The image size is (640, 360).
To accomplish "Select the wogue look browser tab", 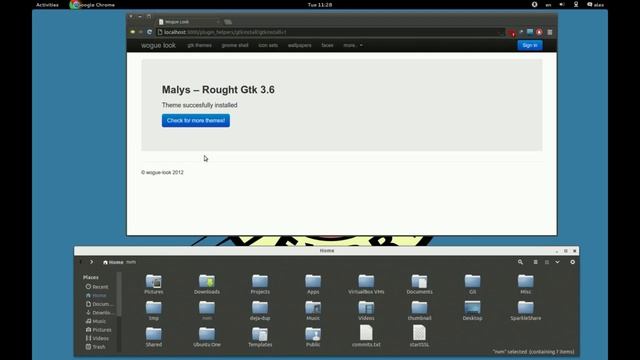I will pyautogui.click(x=189, y=22).
